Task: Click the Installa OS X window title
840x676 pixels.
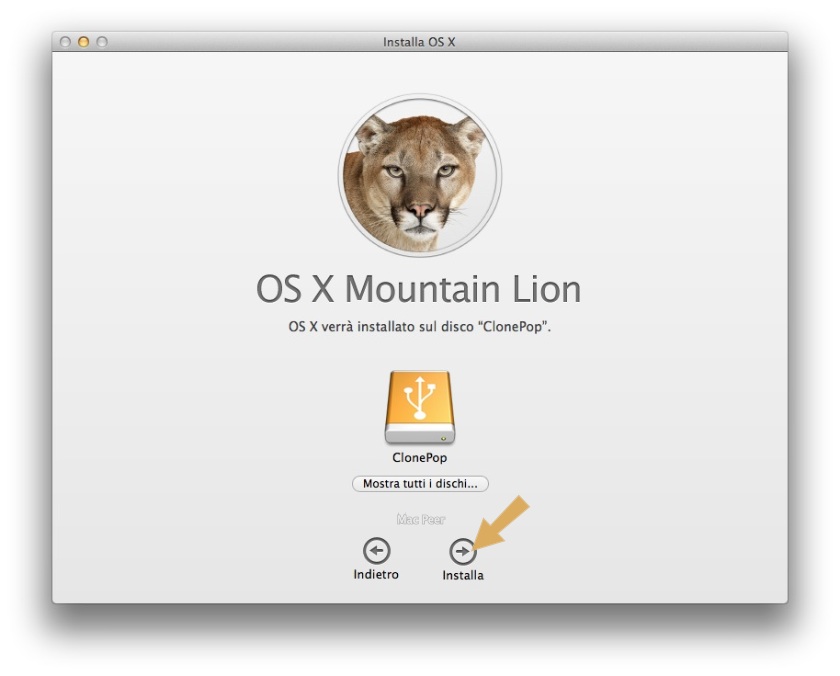Action: [419, 42]
